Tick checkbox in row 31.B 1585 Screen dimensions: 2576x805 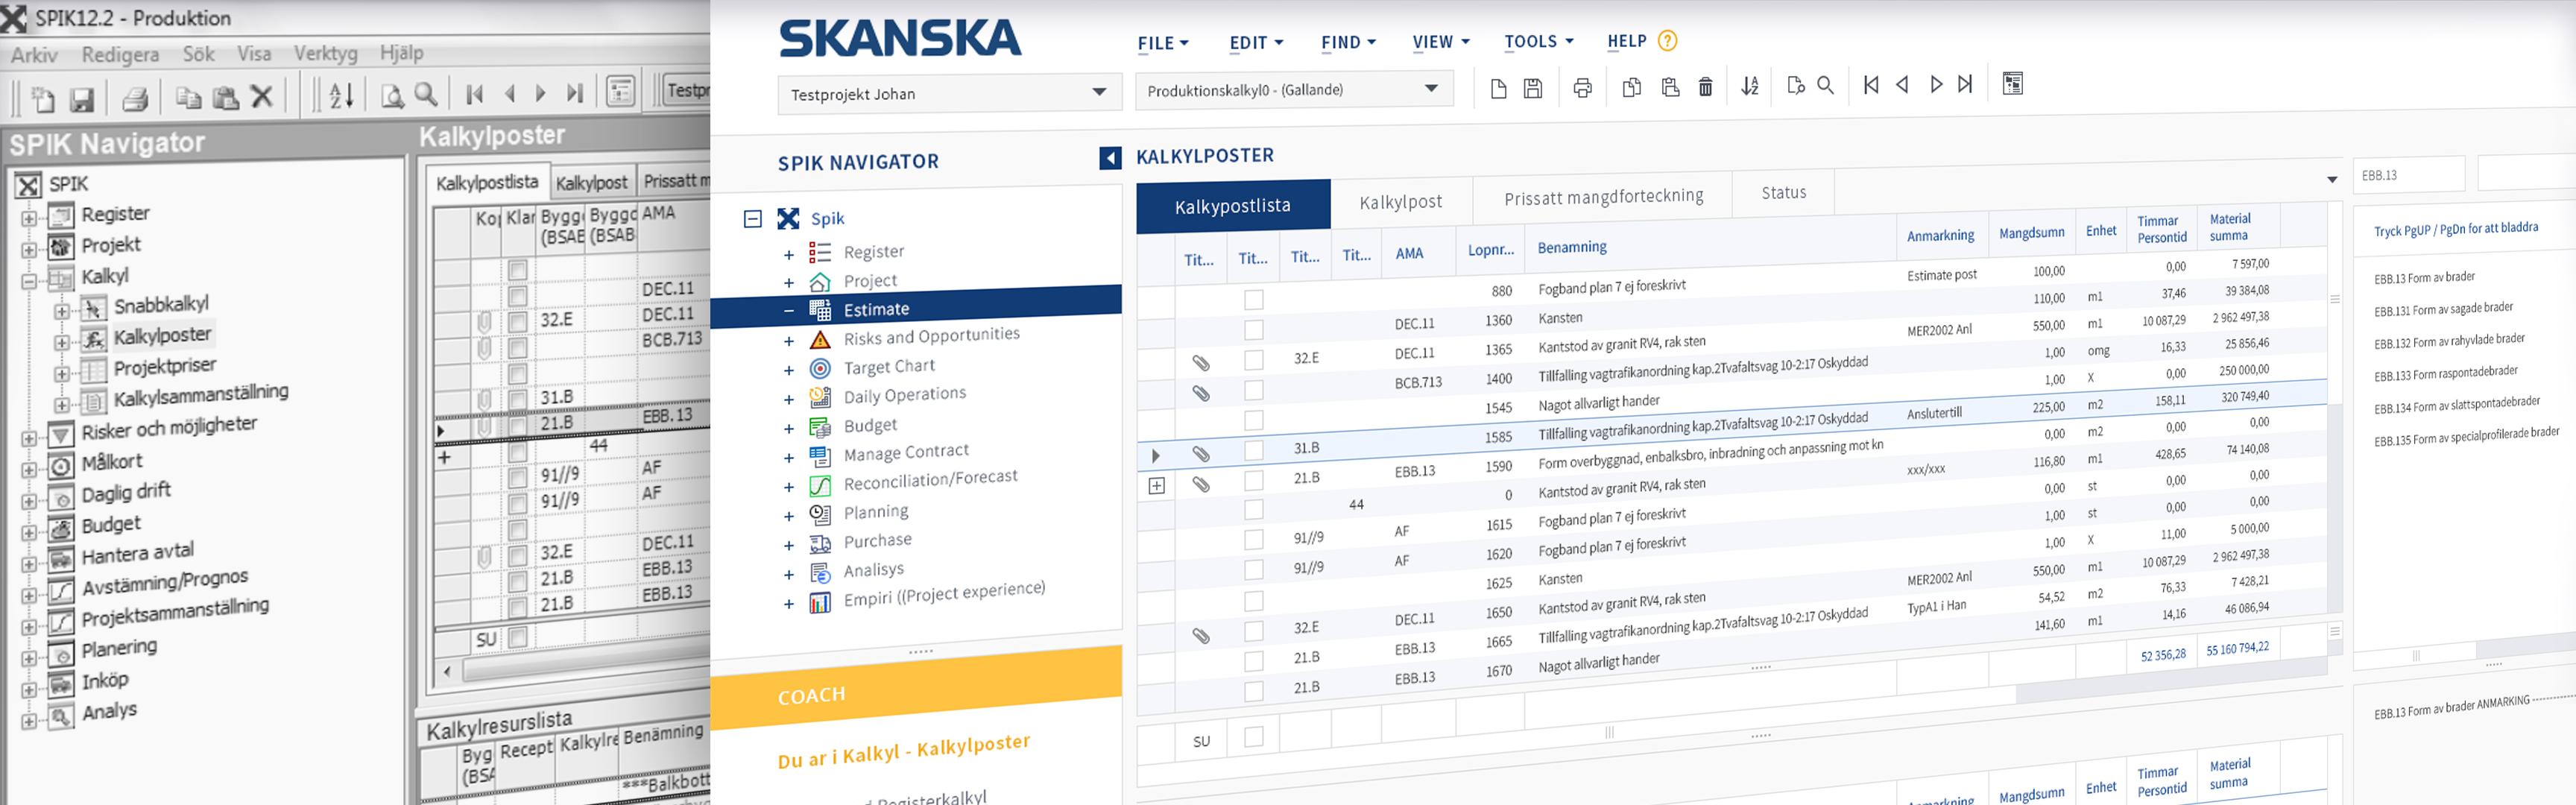[x=1254, y=450]
